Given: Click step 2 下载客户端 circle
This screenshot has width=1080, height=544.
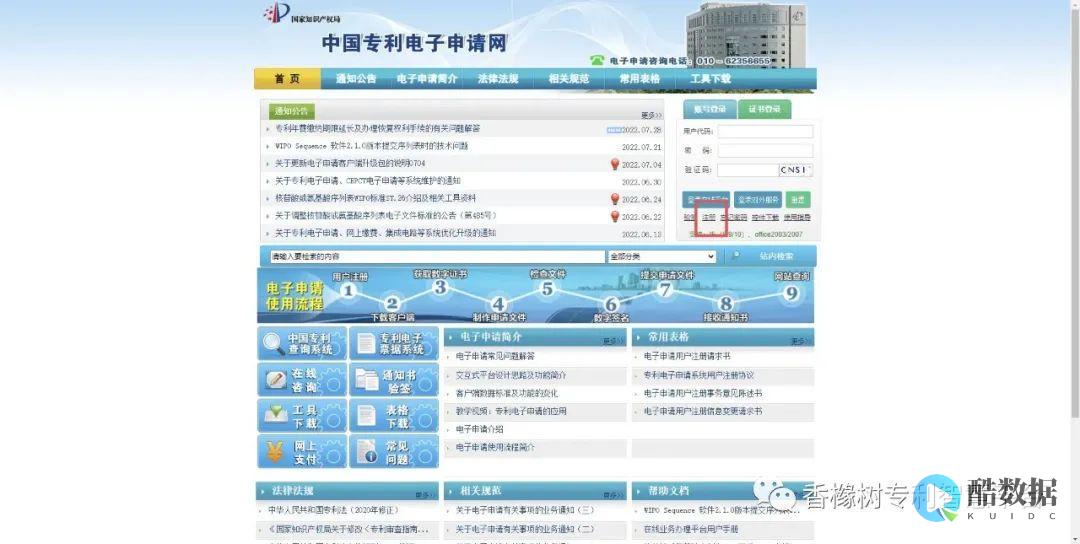Looking at the screenshot, I should [x=392, y=303].
